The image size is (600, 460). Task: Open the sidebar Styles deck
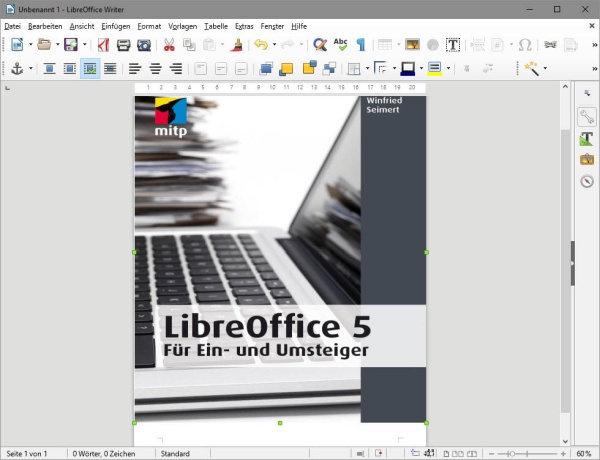tap(587, 139)
